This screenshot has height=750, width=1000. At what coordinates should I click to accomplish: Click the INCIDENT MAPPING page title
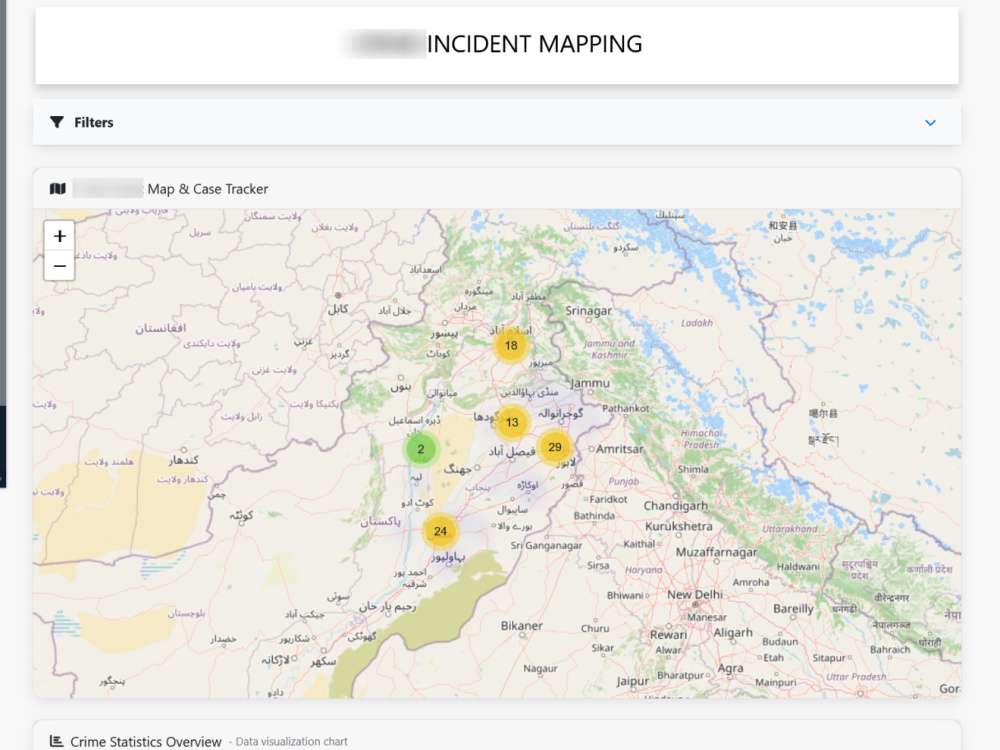(534, 44)
